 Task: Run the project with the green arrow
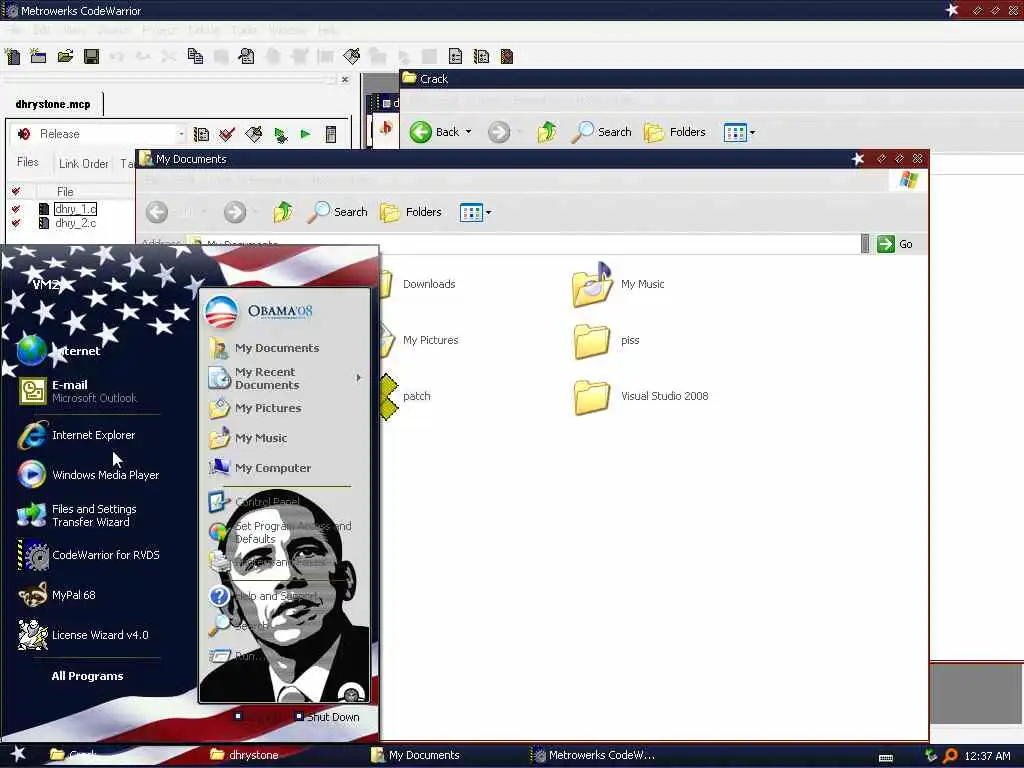click(305, 135)
